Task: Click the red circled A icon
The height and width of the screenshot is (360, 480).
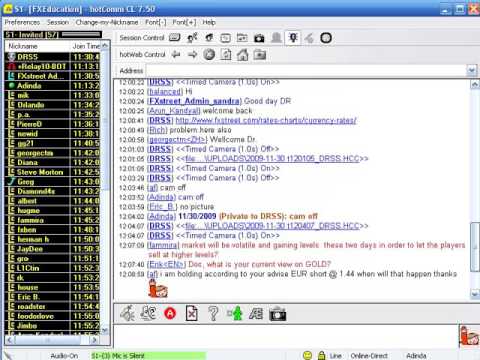Action: [x=170, y=313]
